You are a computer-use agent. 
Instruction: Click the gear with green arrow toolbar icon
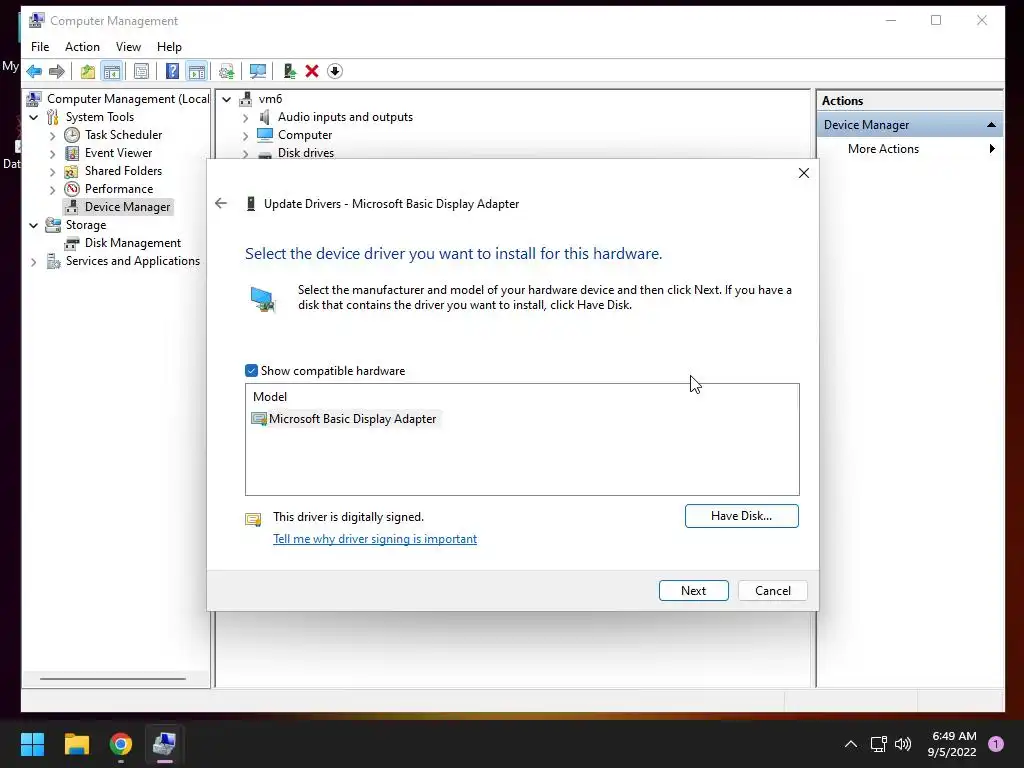[227, 71]
